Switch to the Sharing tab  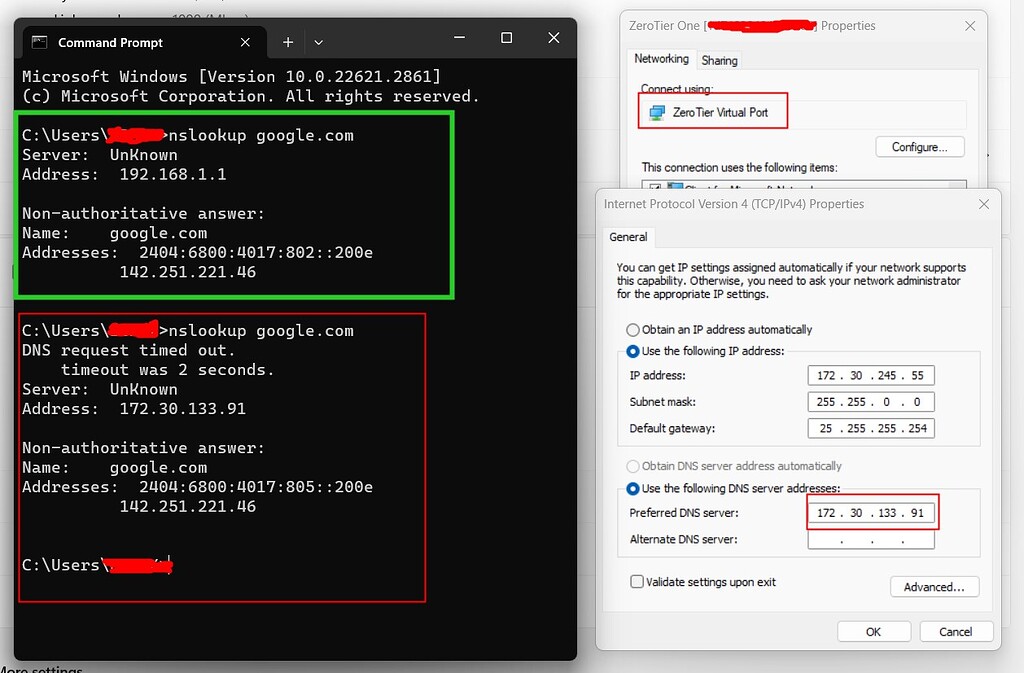pos(719,59)
